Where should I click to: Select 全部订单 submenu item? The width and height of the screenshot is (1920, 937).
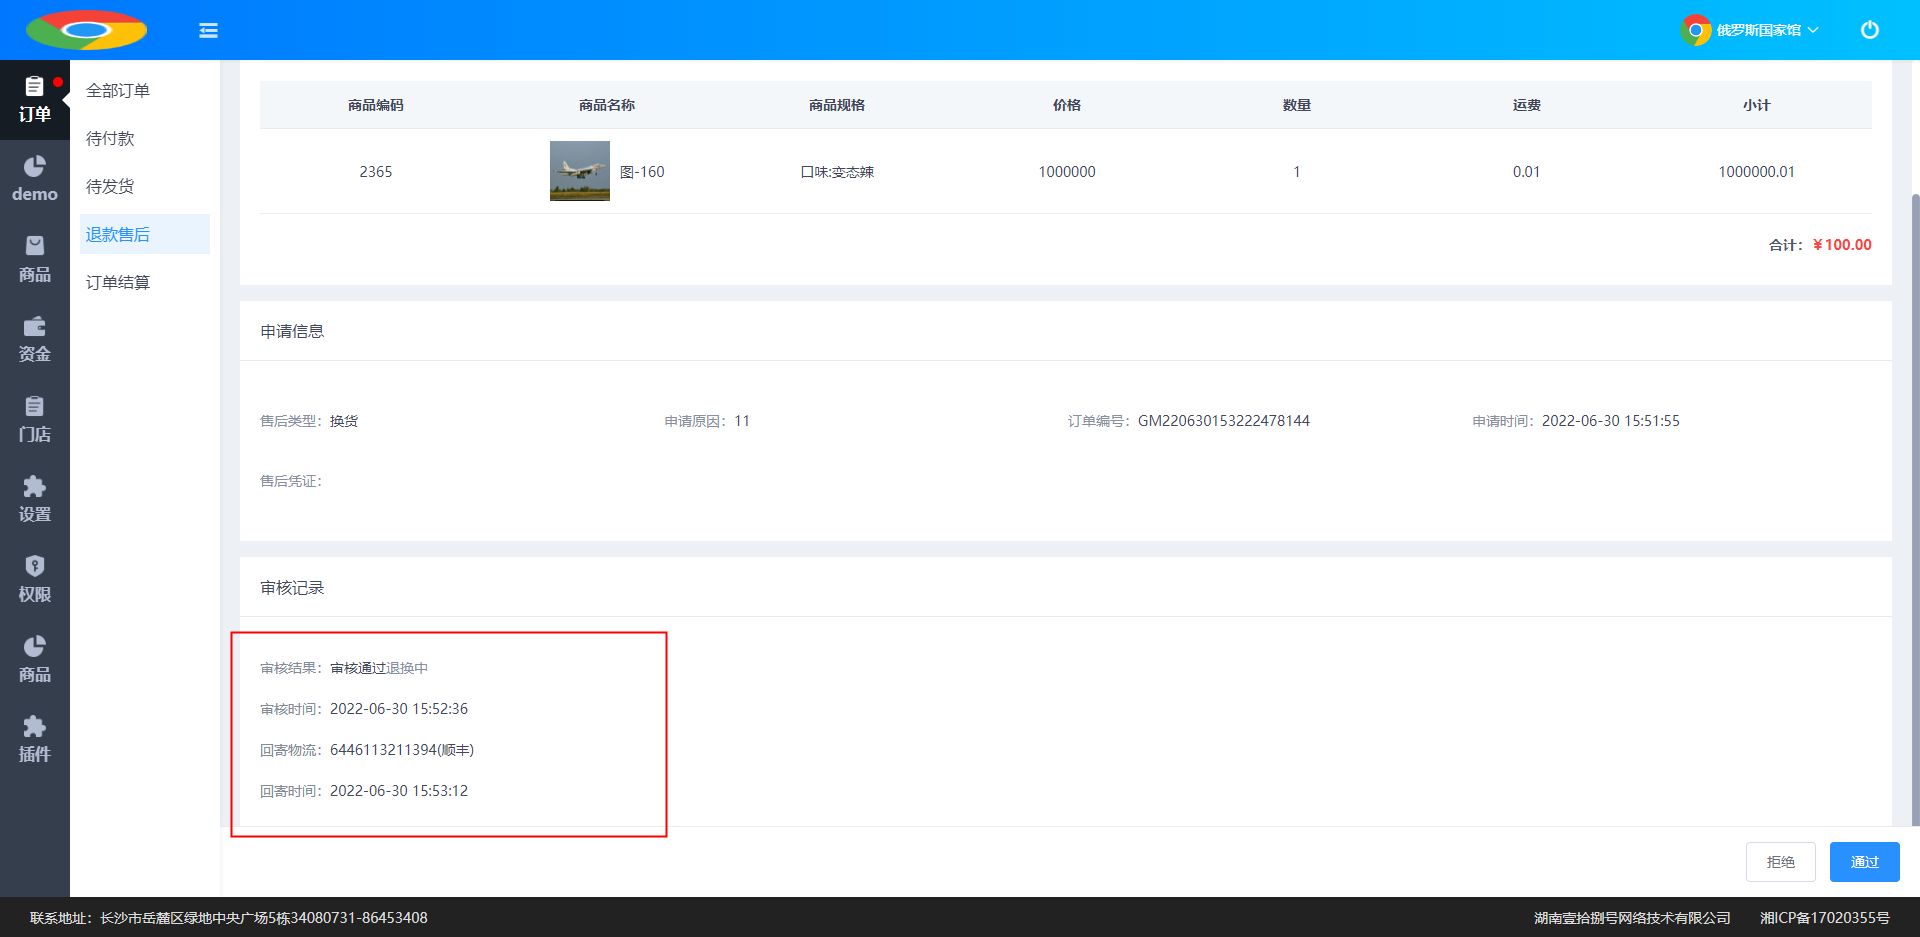[145, 90]
